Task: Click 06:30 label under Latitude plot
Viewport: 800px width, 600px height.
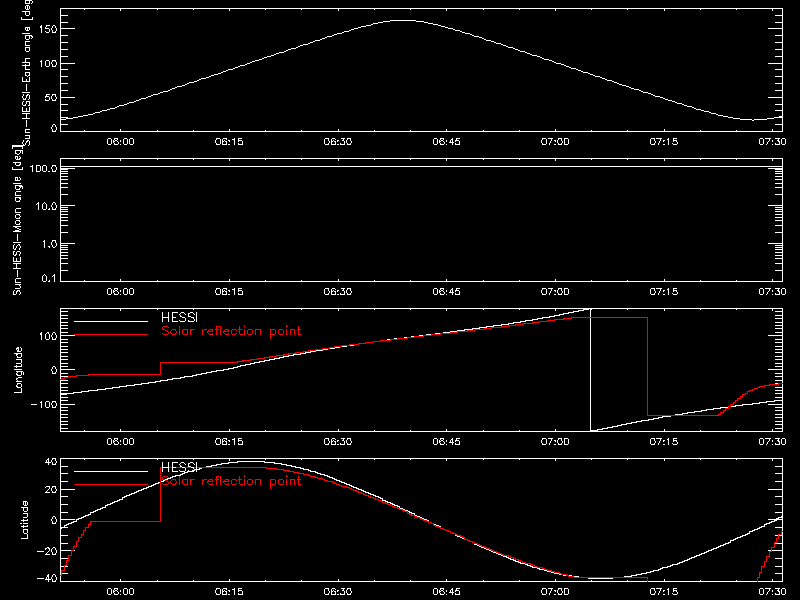Action: pos(338,592)
